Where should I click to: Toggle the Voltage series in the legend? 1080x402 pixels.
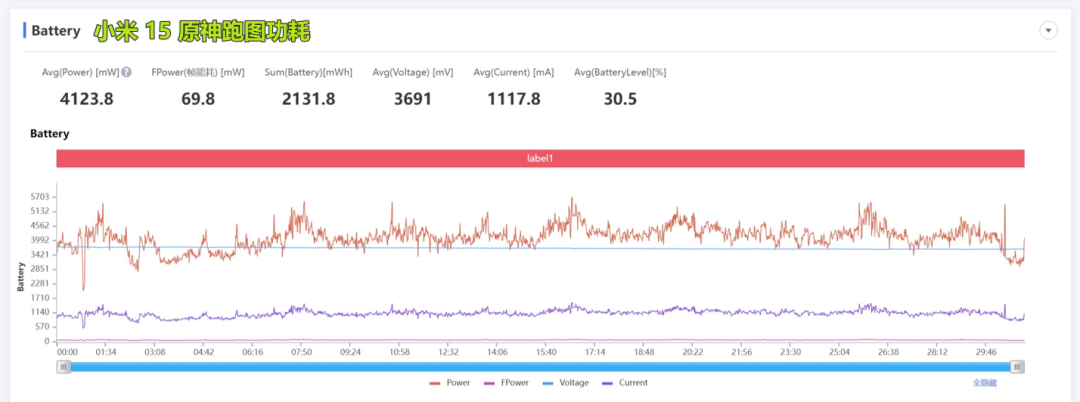565,383
